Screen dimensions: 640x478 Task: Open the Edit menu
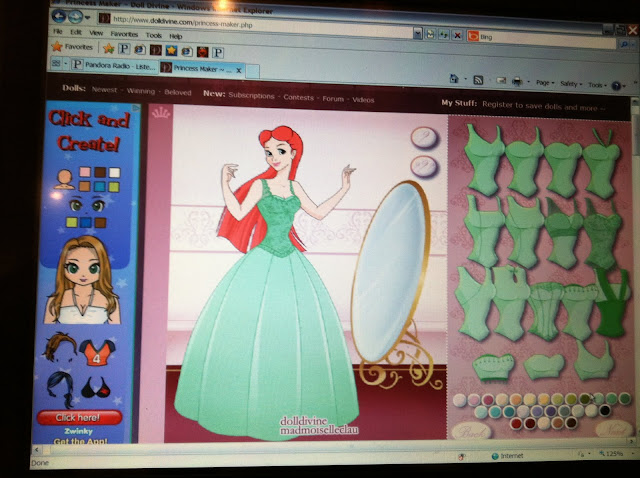click(x=76, y=32)
